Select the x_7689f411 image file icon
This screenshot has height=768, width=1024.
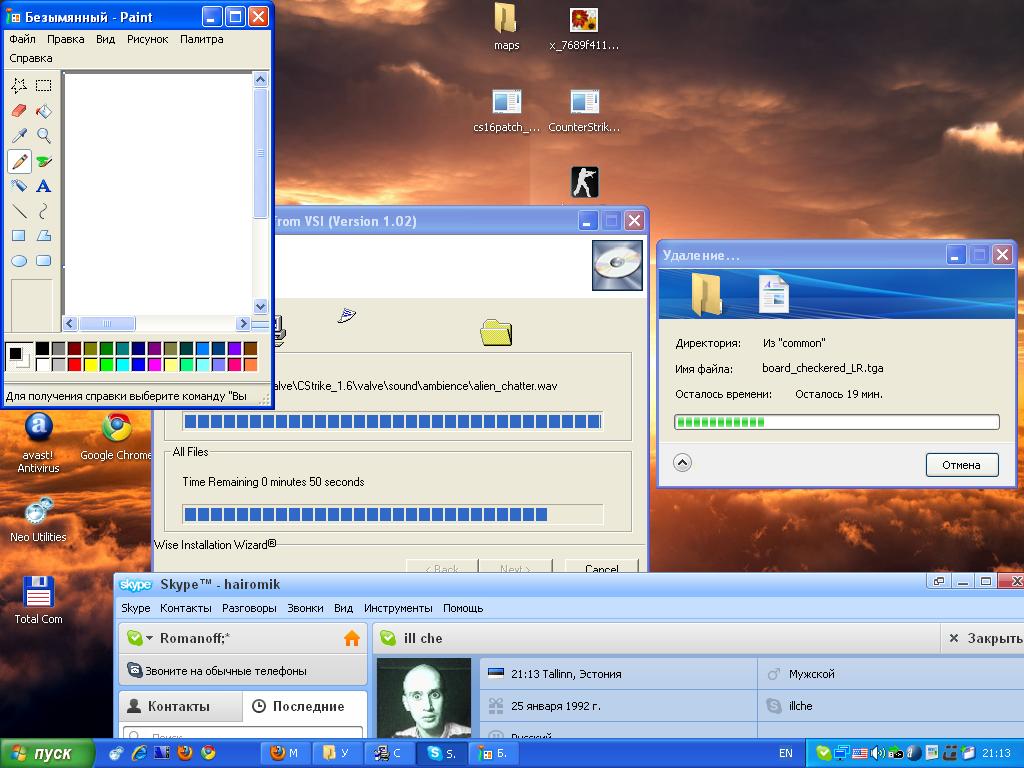click(x=584, y=27)
